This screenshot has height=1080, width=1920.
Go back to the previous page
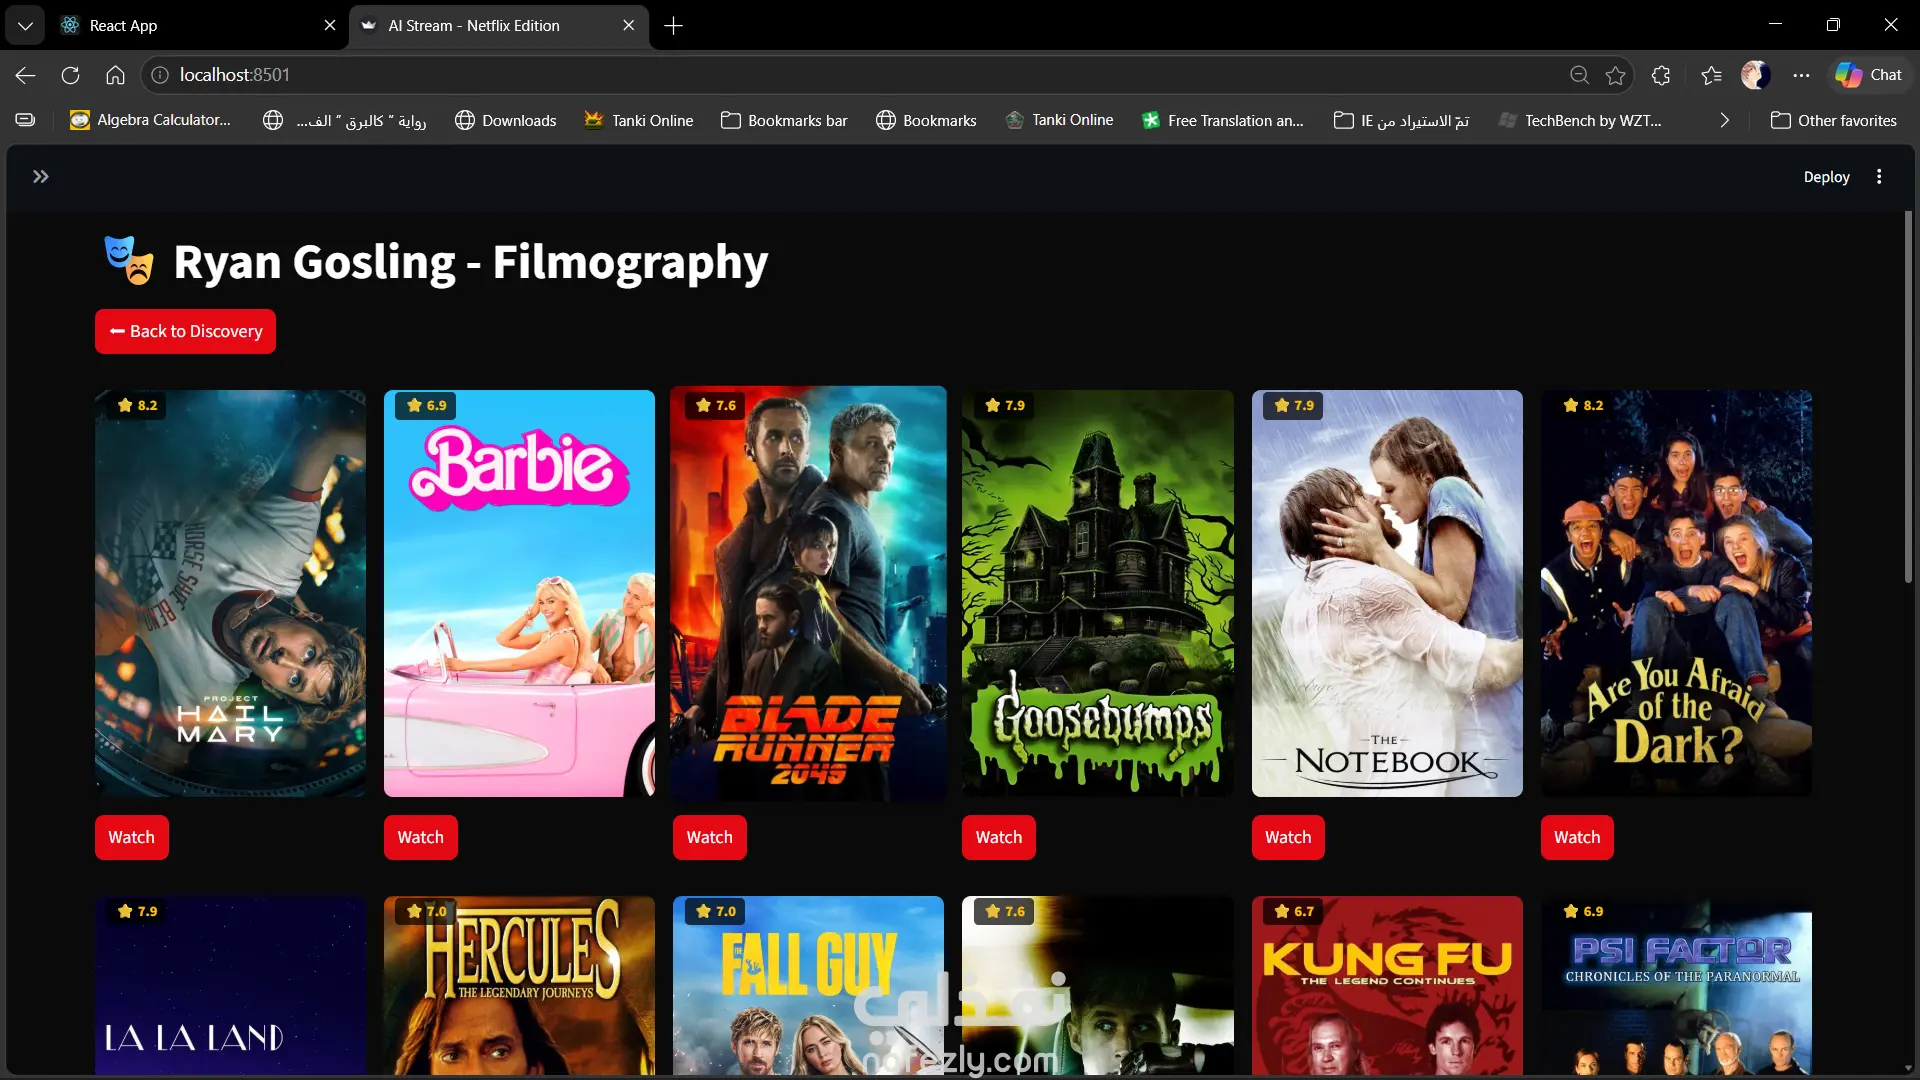(x=26, y=75)
